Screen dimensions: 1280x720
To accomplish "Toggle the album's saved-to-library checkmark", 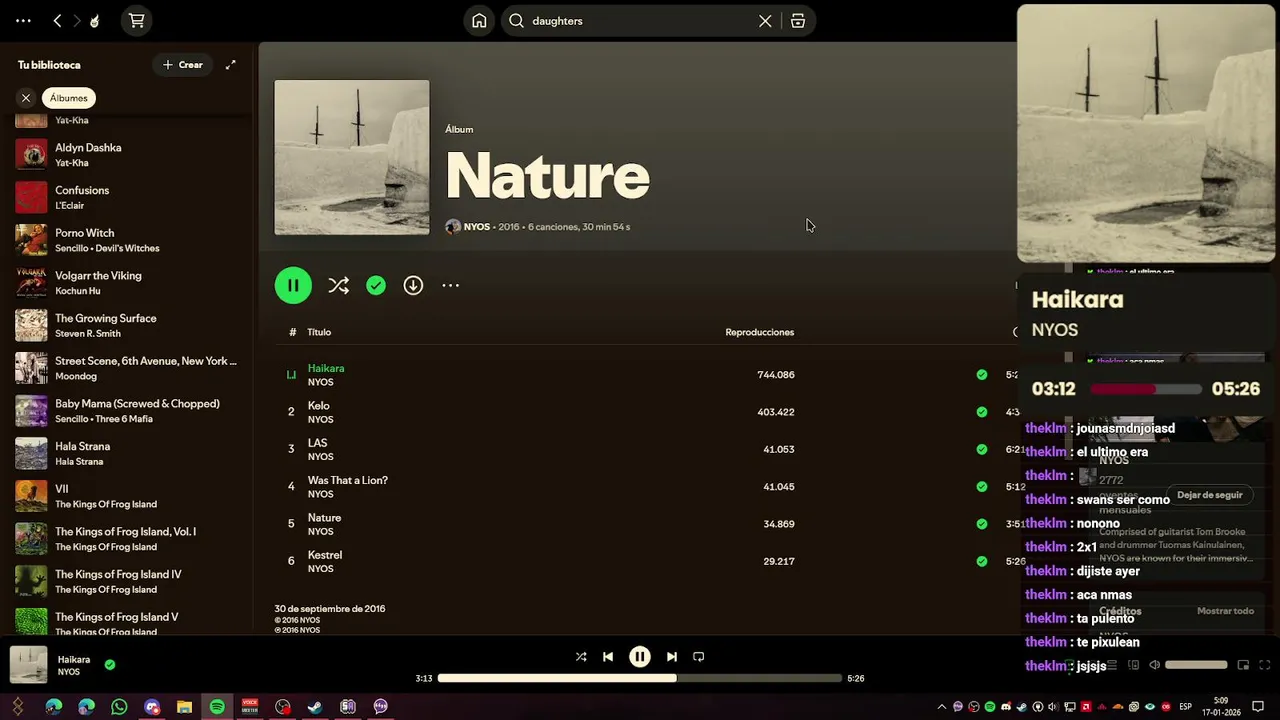I will [376, 286].
